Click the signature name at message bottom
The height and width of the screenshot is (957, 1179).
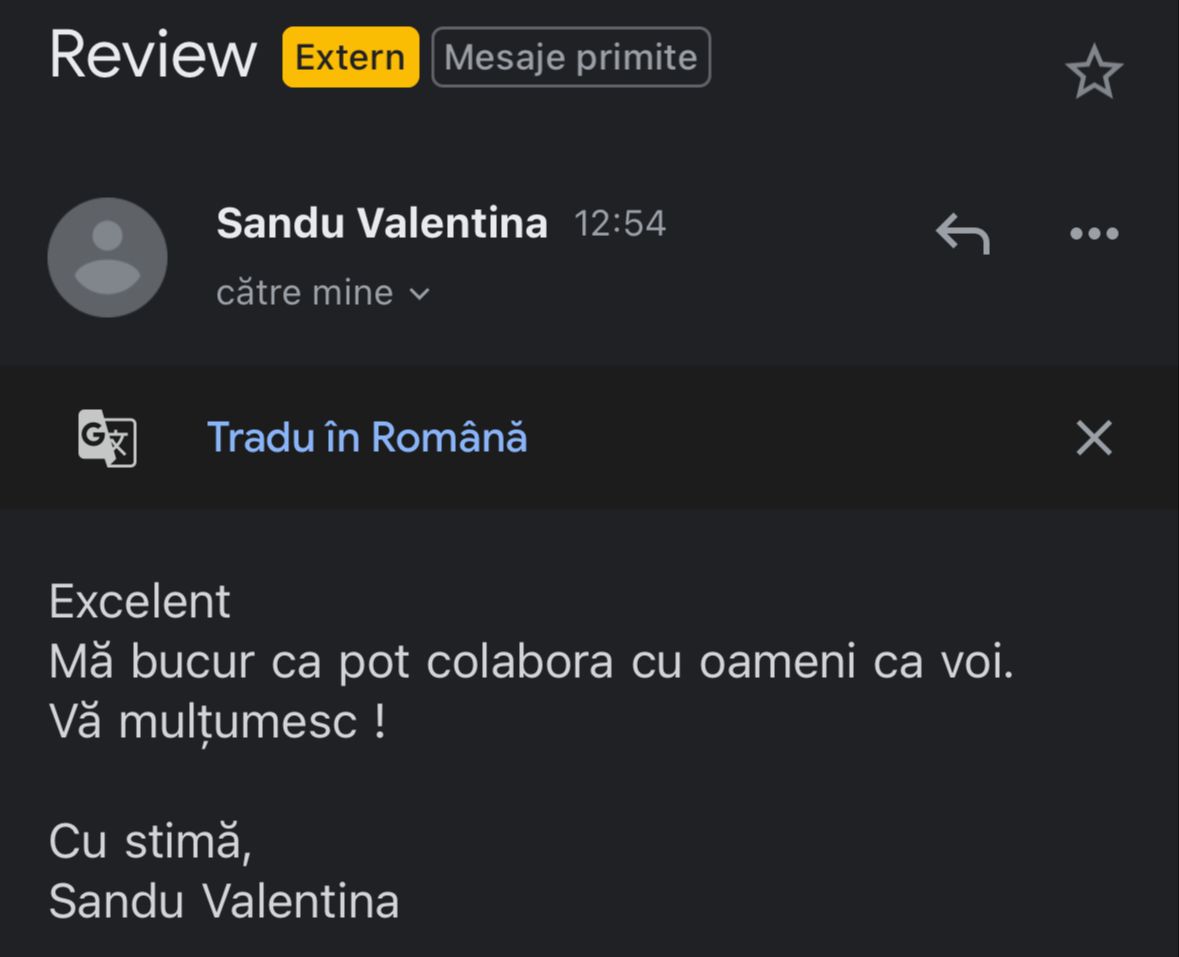[x=224, y=901]
